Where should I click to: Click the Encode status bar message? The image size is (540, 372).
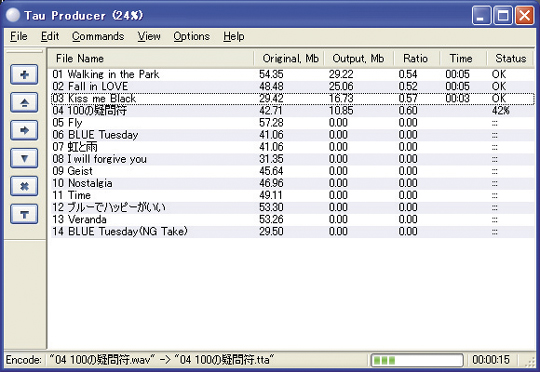tap(140, 360)
